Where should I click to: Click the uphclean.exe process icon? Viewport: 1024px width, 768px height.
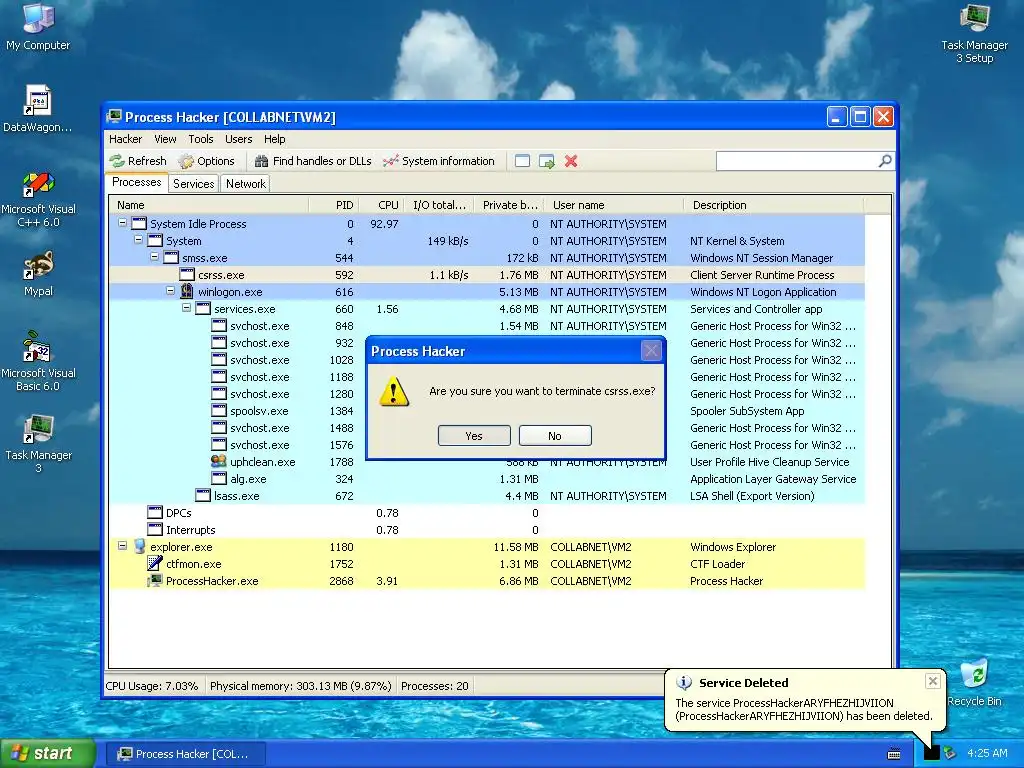tap(219, 461)
